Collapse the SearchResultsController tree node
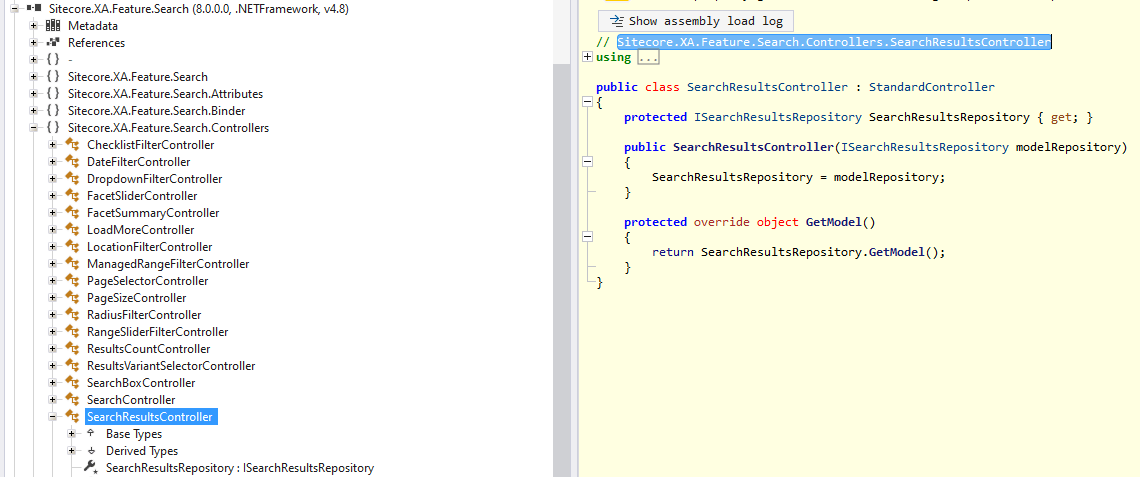Viewport: 1140px width, 477px height. pos(52,417)
